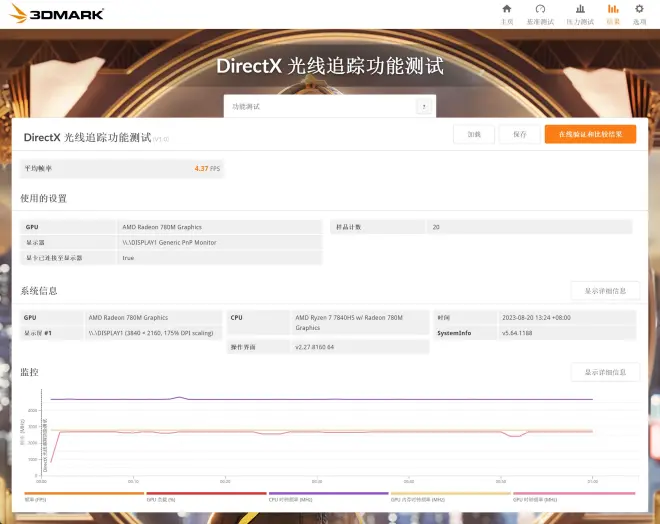Open the 压力测试 stress test icon
Image resolution: width=660 pixels, height=524 pixels.
click(580, 13)
